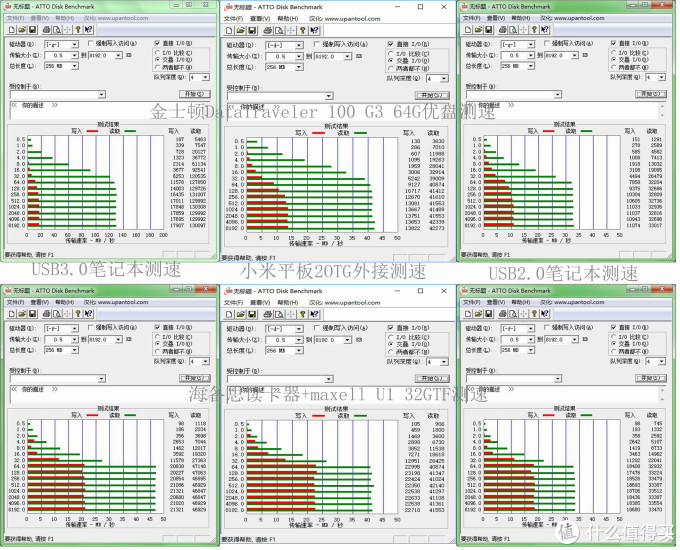
Task: Open 传输大小 0.5 dropdown in top-left window
Action: (75, 56)
